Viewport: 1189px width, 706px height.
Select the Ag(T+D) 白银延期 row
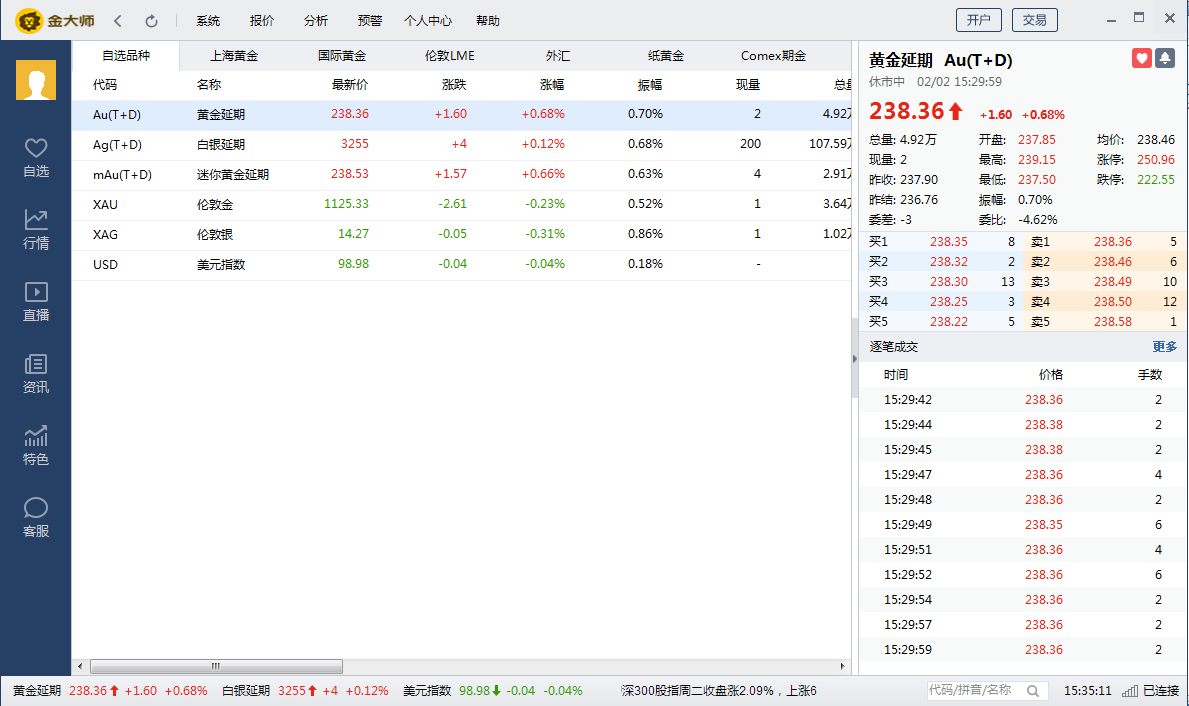462,144
